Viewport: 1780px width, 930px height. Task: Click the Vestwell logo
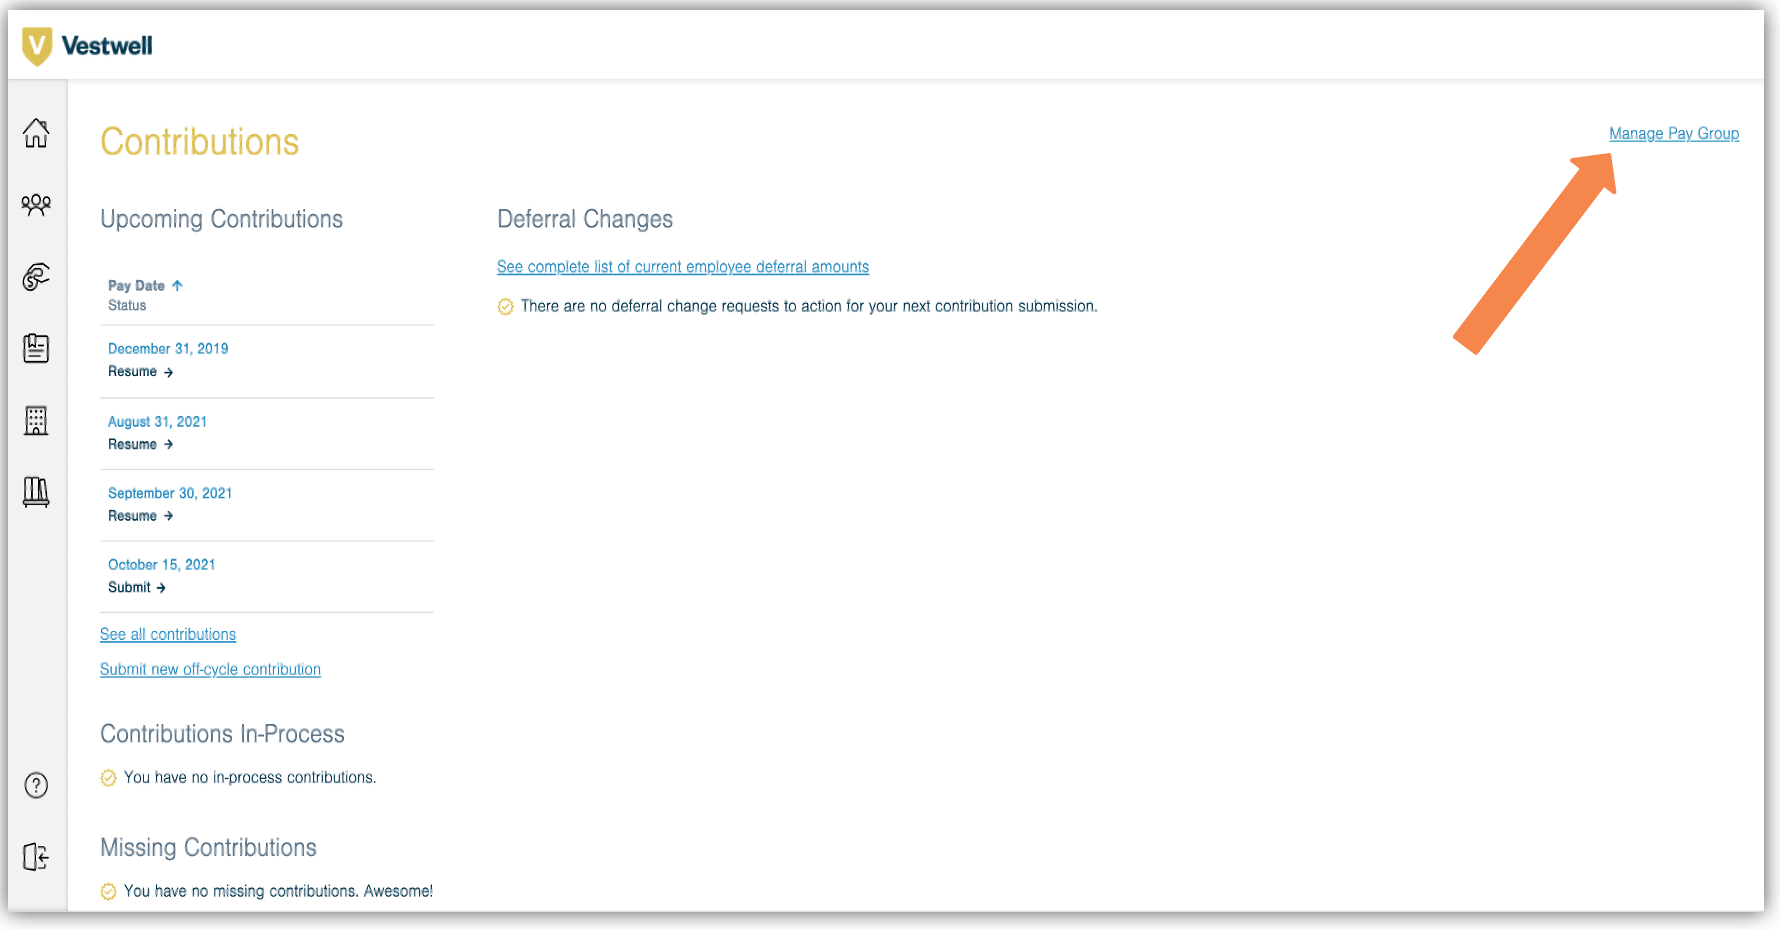pos(87,46)
